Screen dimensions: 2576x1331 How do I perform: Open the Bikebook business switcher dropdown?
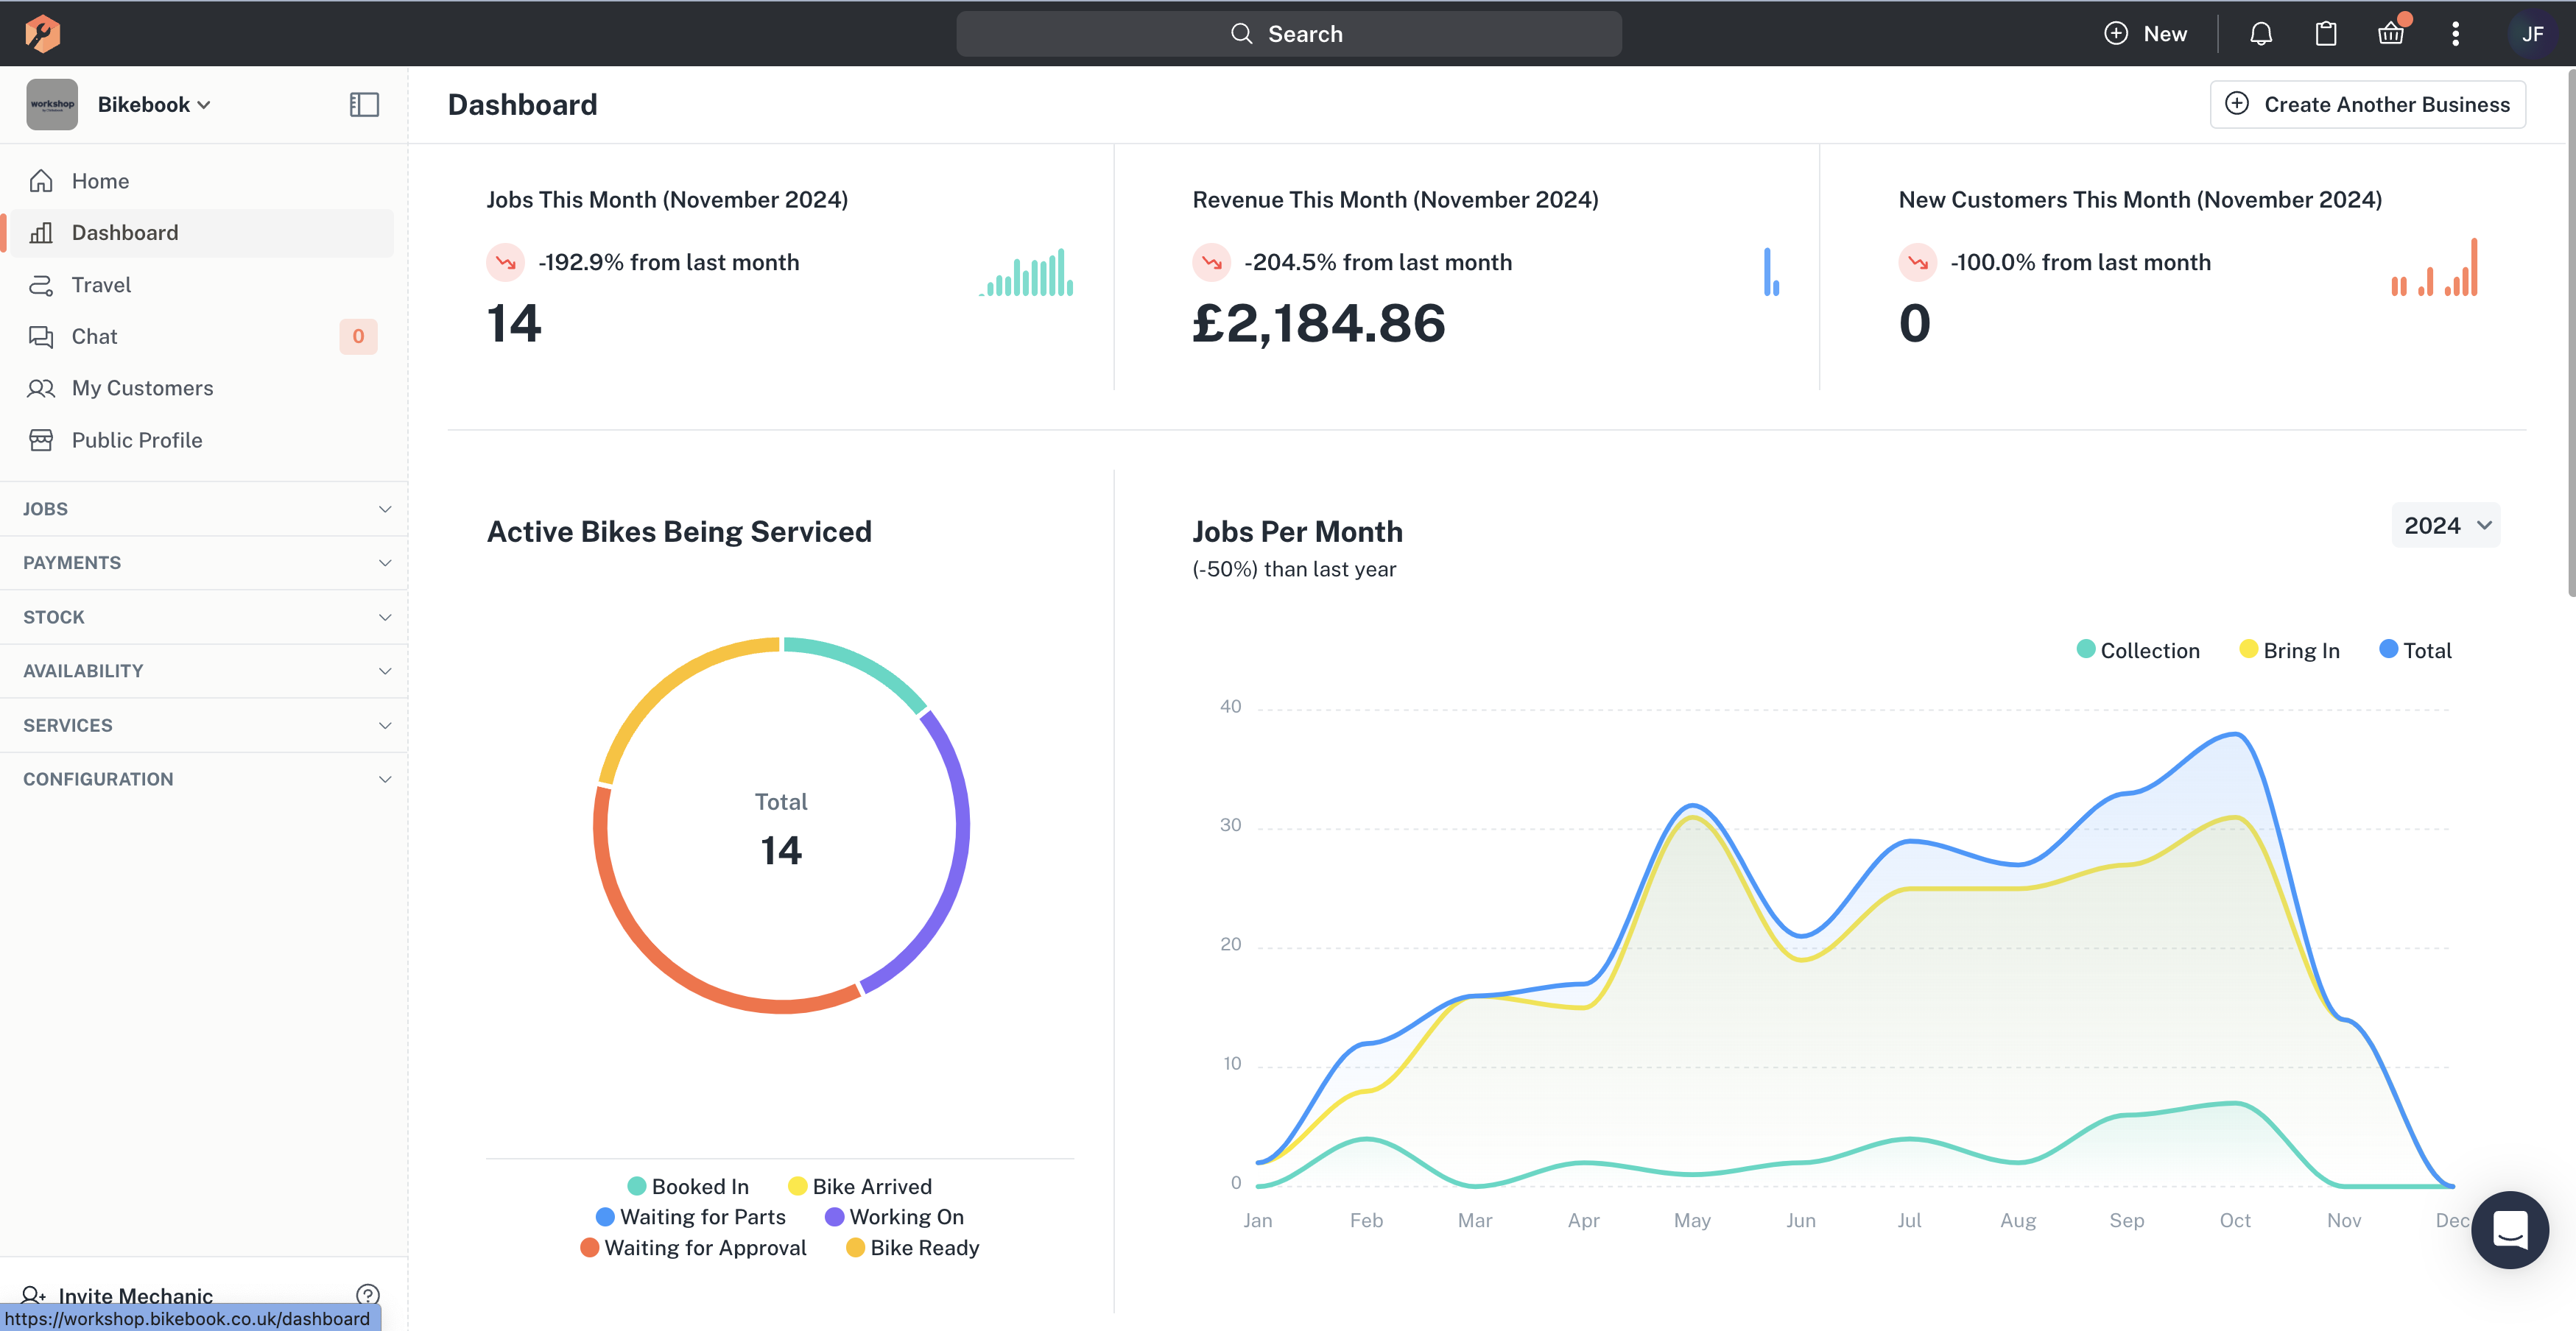(154, 105)
